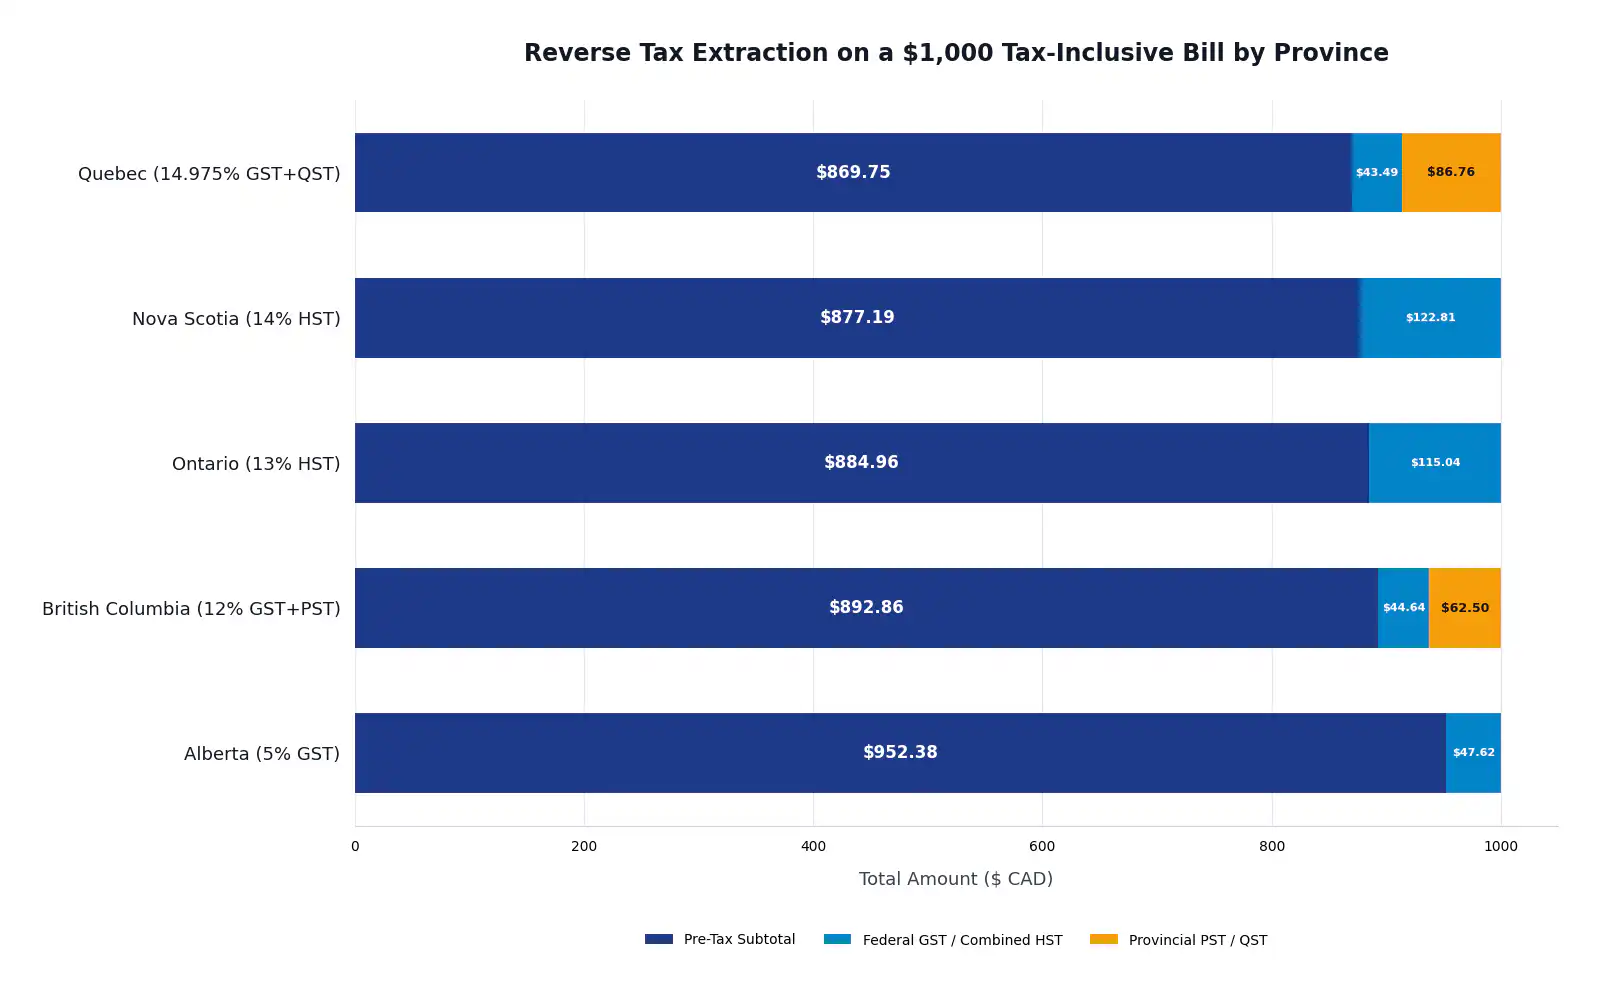Select Quebec's $86.76 QST segment
The height and width of the screenshot is (1000, 1600).
pyautogui.click(x=1451, y=172)
